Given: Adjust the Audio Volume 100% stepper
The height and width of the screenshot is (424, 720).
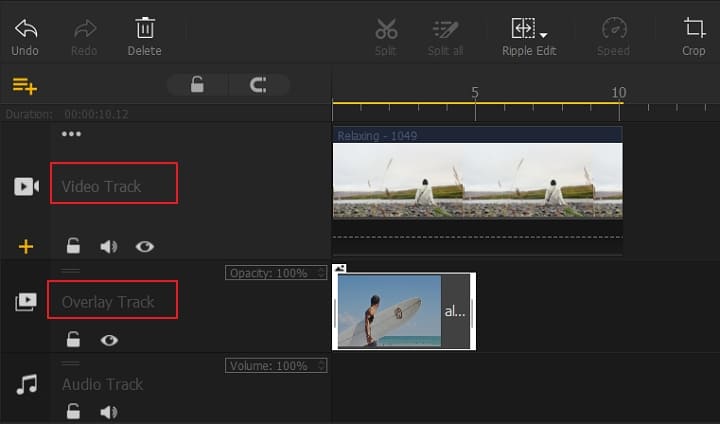Looking at the screenshot, I should pyautogui.click(x=321, y=366).
